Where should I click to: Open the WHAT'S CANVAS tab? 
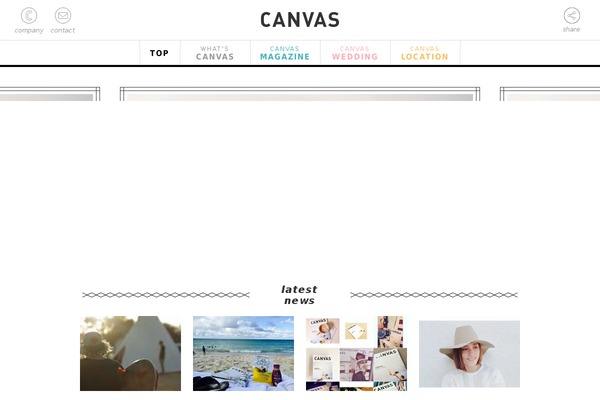click(215, 53)
